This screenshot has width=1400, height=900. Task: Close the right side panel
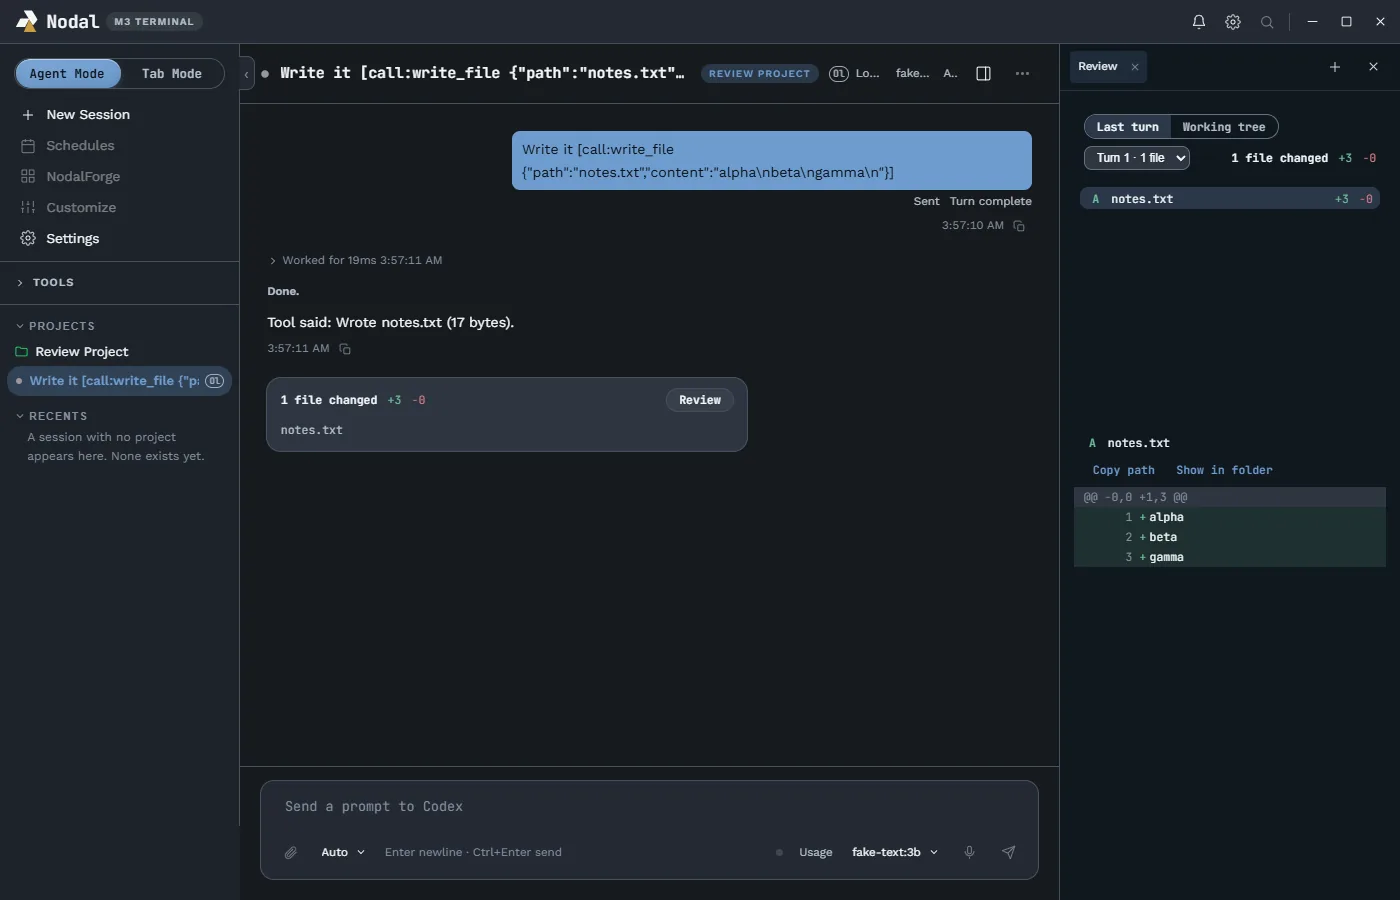(1373, 67)
